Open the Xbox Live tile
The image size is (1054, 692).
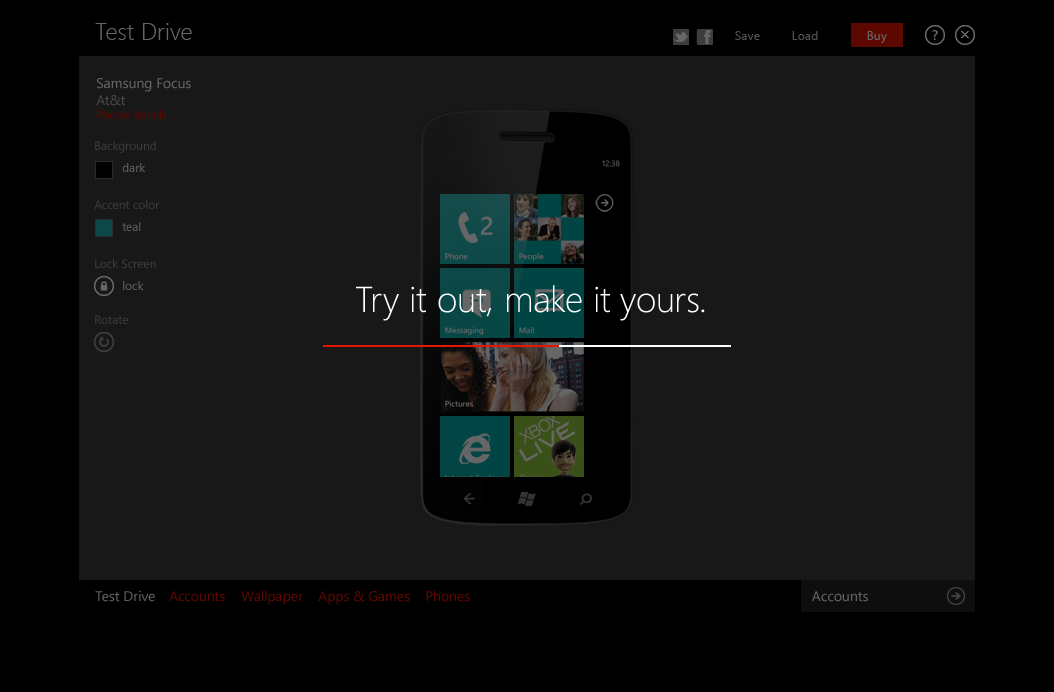549,447
